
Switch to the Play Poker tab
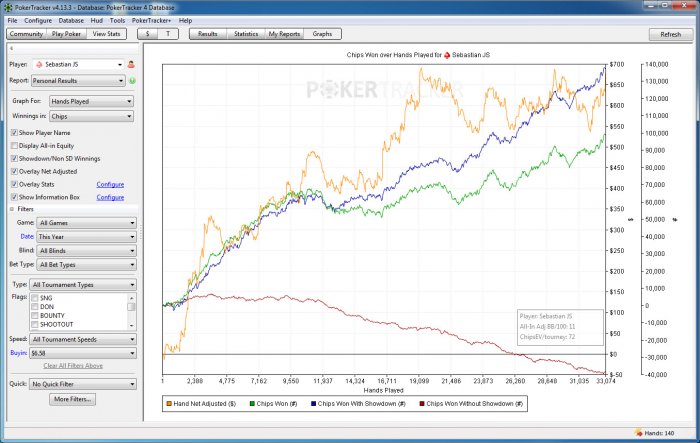pyautogui.click(x=67, y=34)
